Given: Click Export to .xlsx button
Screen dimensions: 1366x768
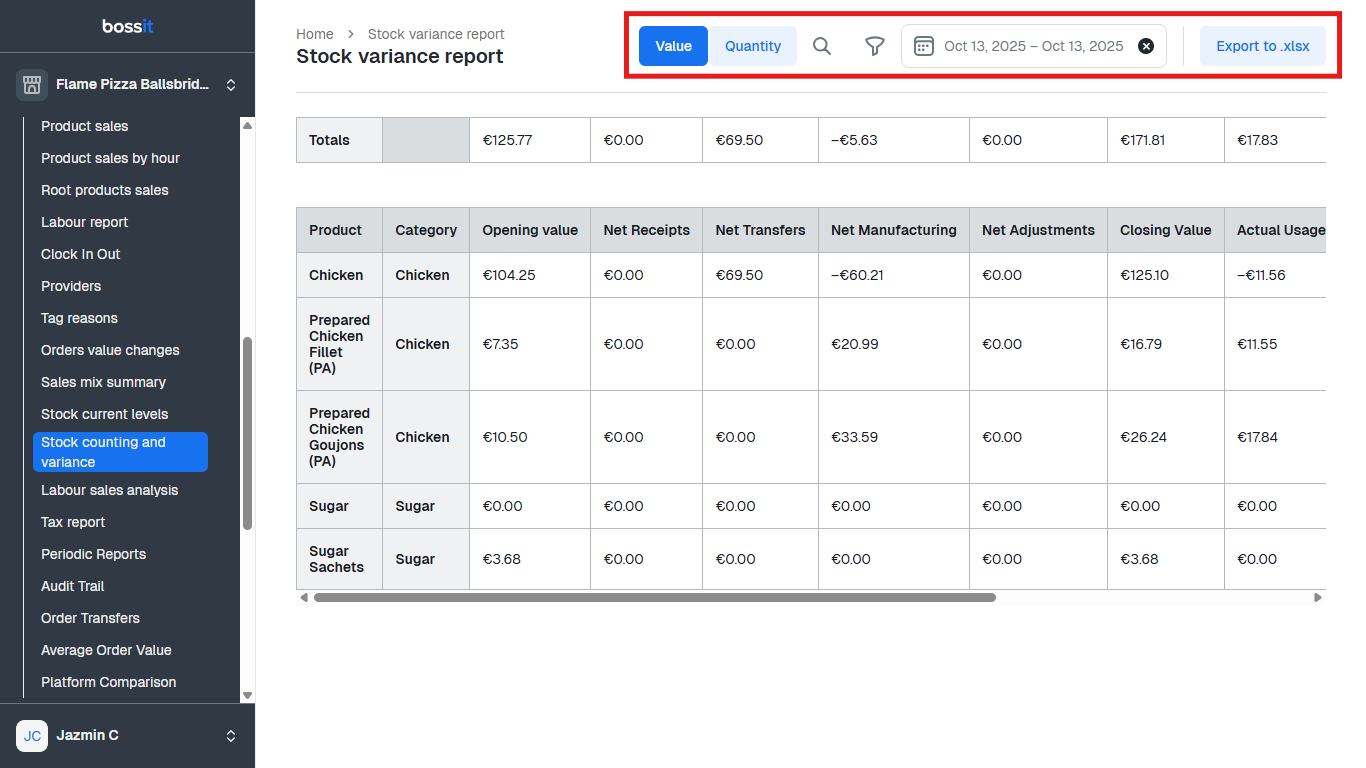Looking at the screenshot, I should [1262, 46].
